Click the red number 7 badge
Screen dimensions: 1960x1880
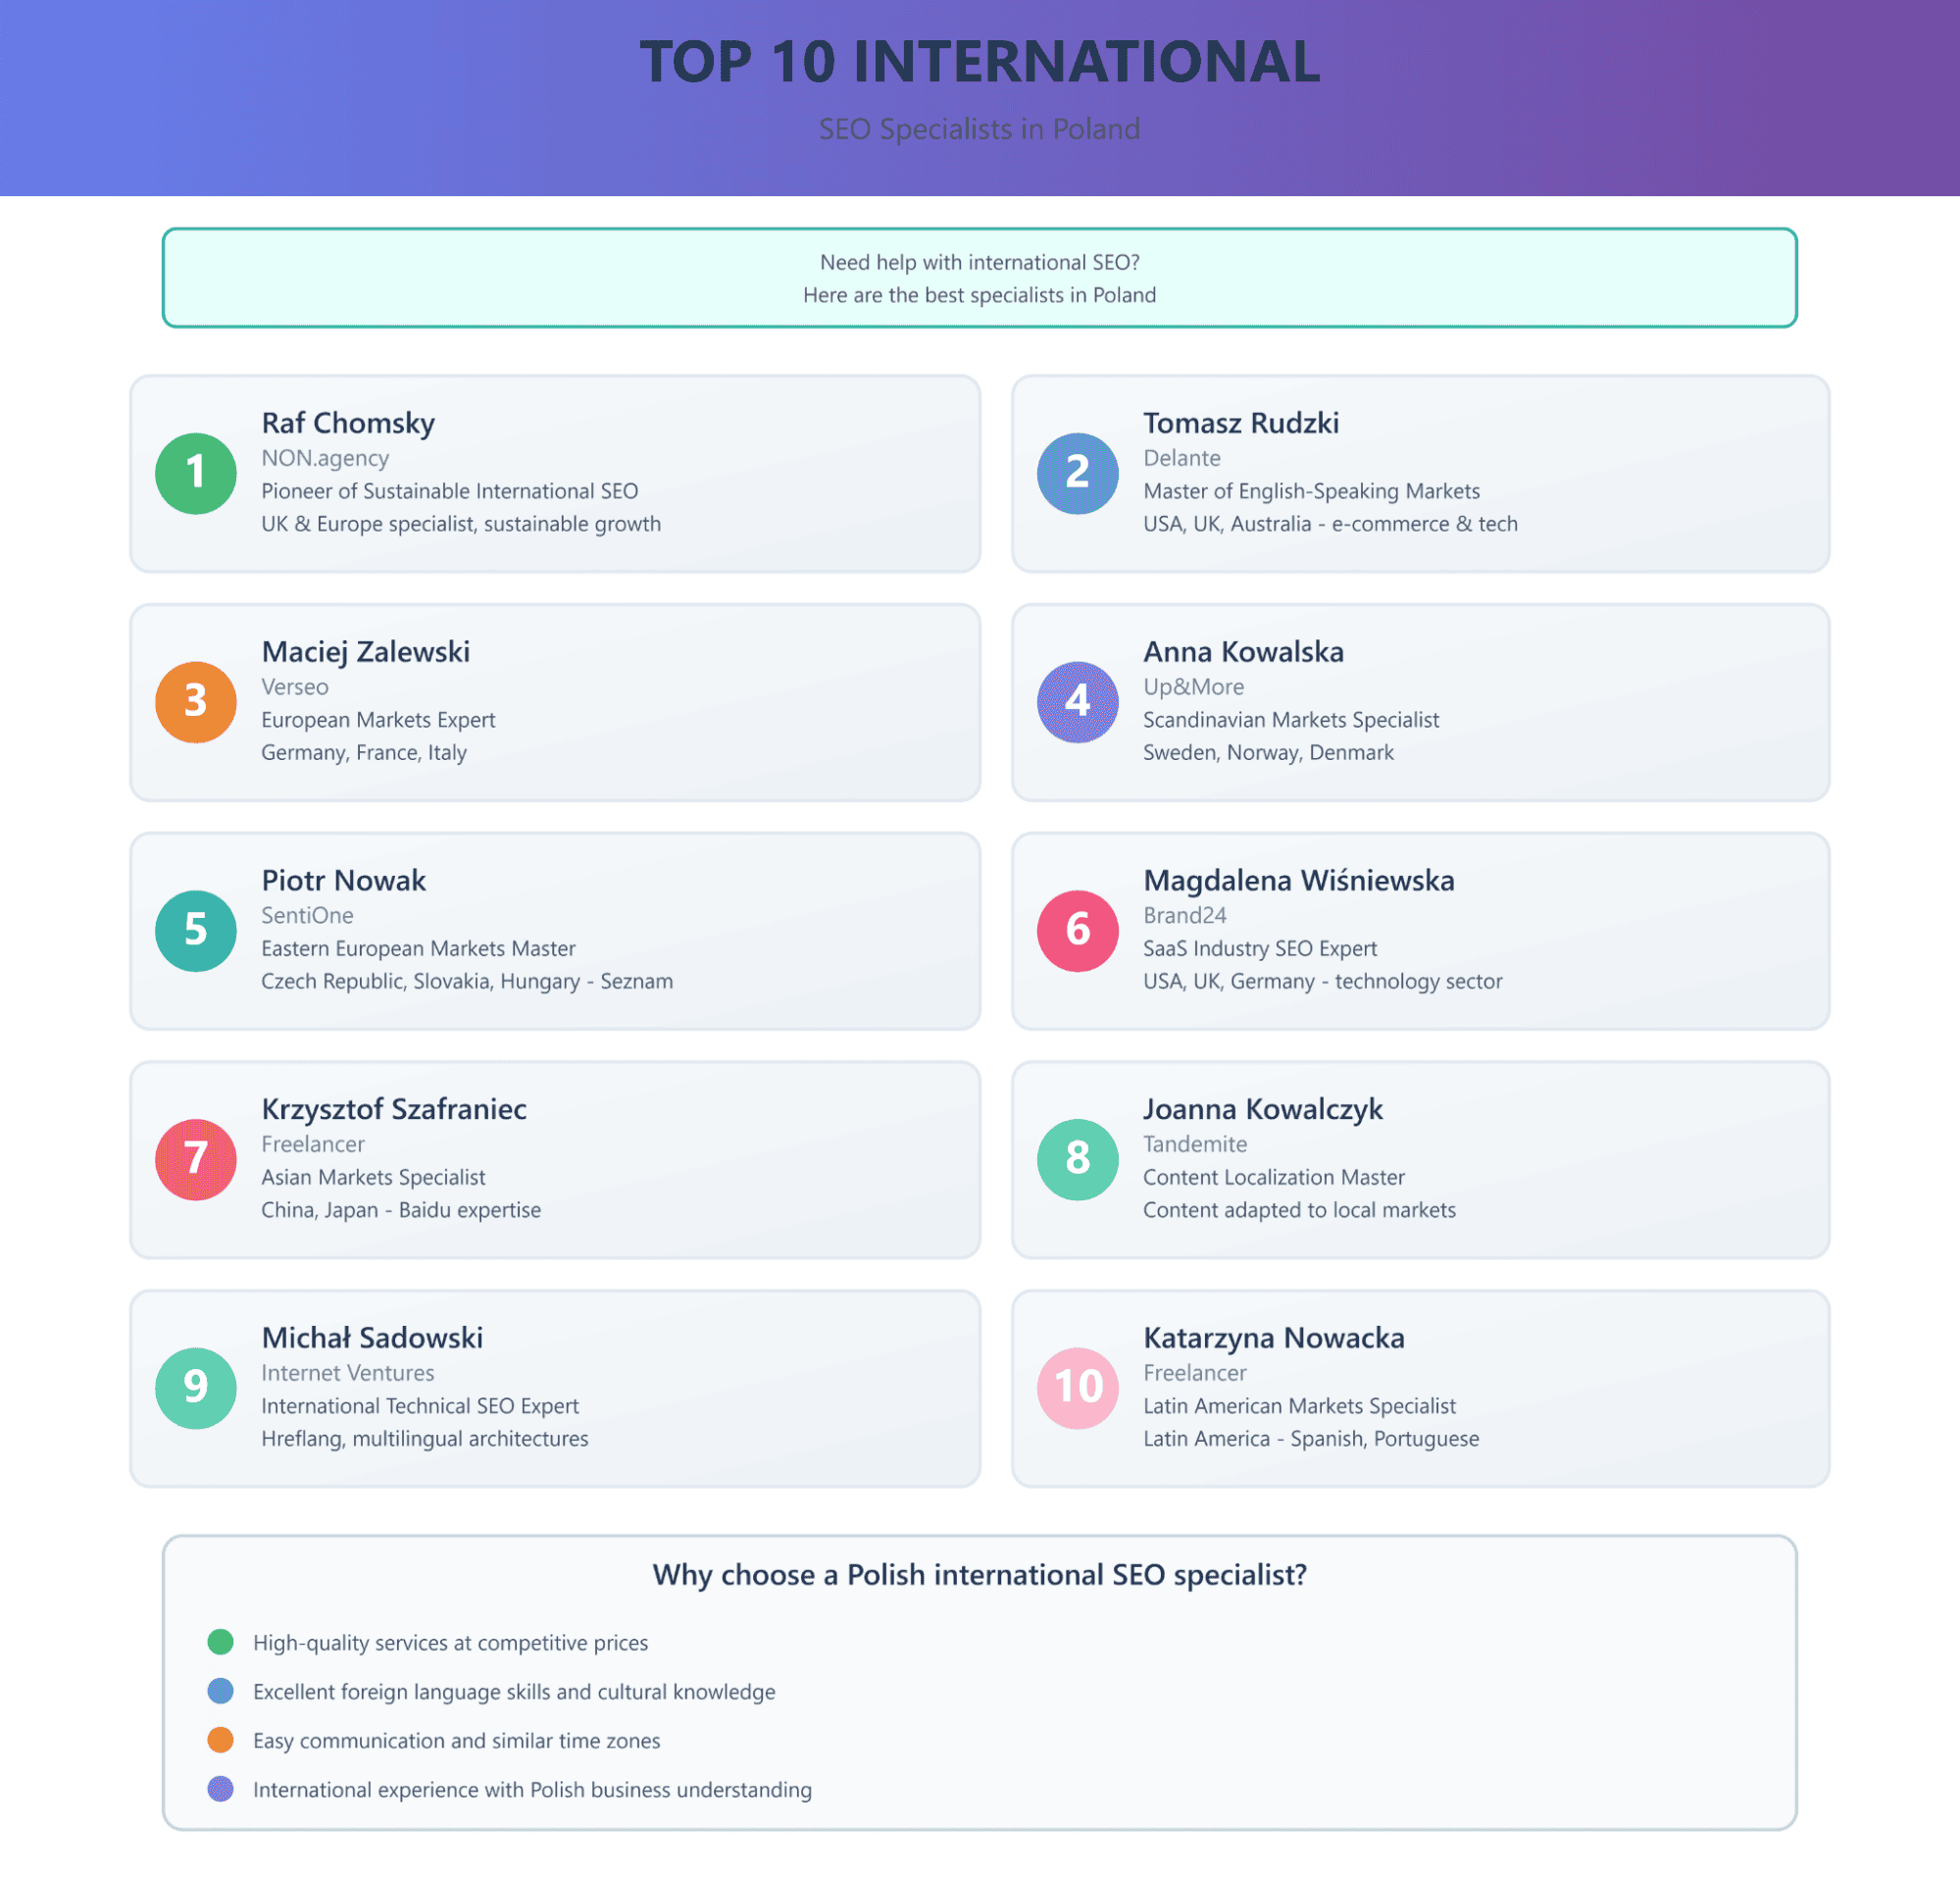[196, 1159]
